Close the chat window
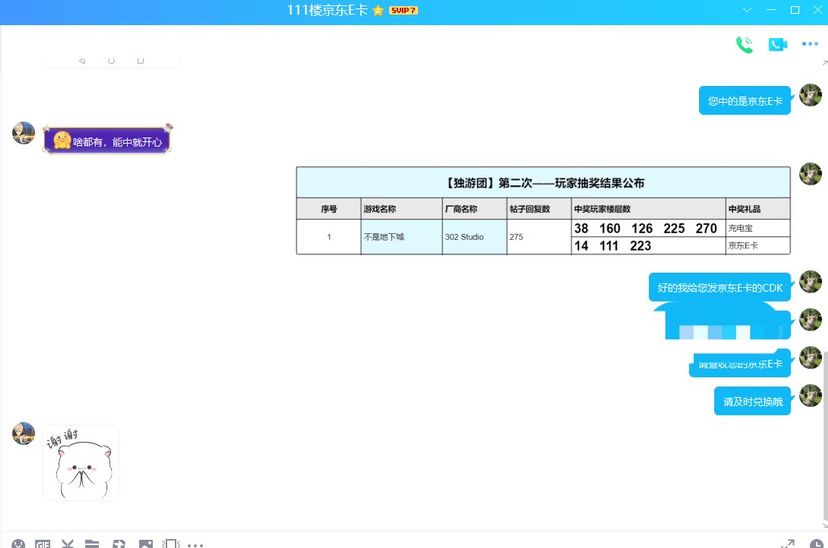 (x=817, y=10)
